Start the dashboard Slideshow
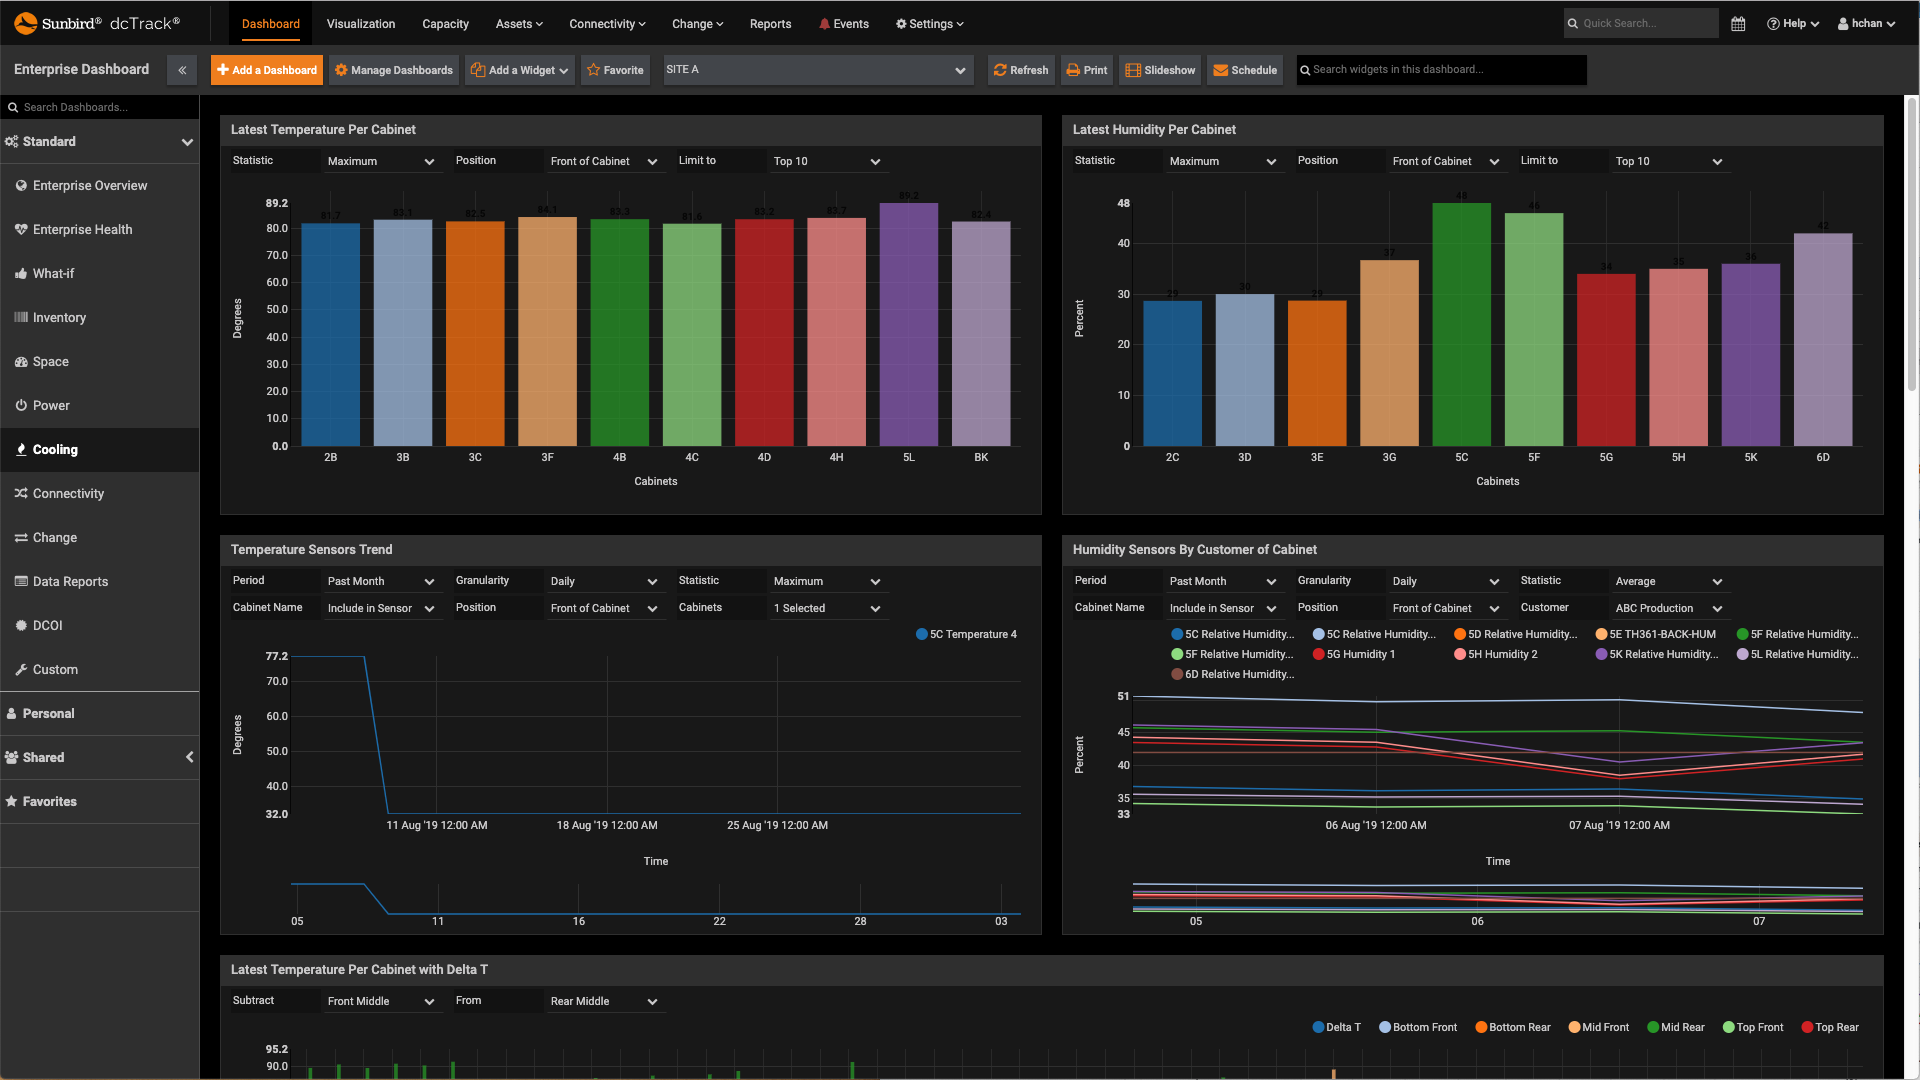The image size is (1920, 1080). point(1160,70)
